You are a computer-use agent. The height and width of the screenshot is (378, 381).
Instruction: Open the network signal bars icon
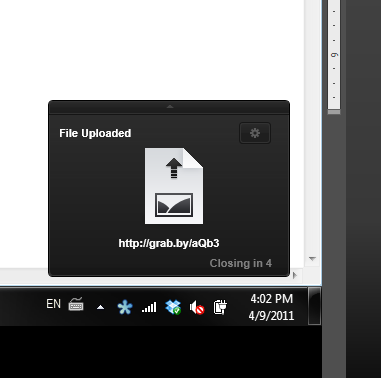[x=149, y=307]
